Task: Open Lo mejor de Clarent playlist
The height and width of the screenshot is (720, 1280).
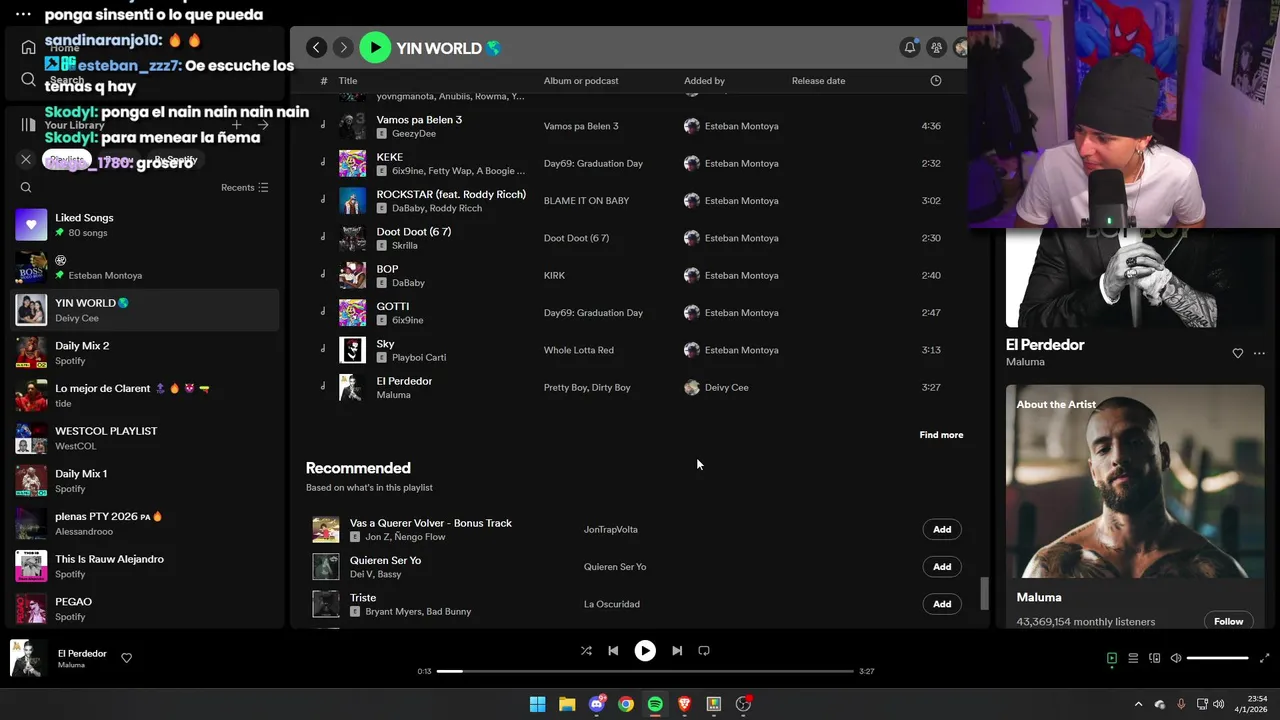Action: pyautogui.click(x=147, y=395)
